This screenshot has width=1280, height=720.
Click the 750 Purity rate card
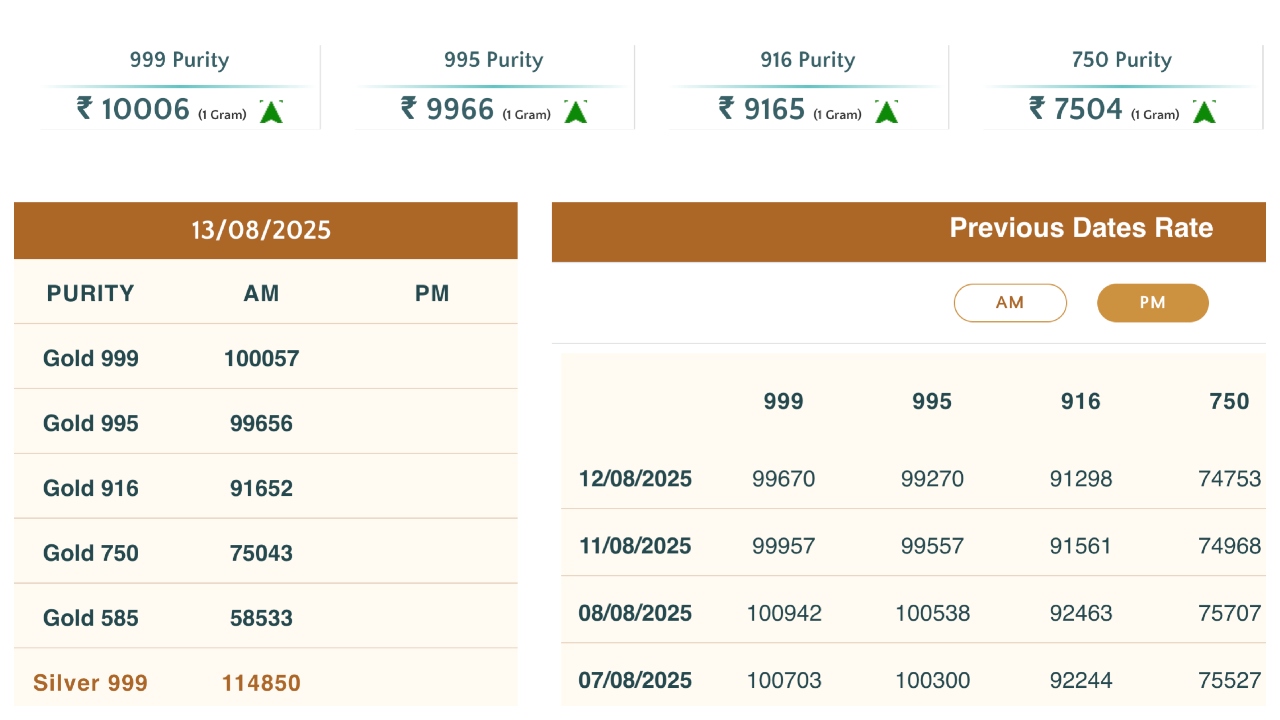[x=1120, y=88]
